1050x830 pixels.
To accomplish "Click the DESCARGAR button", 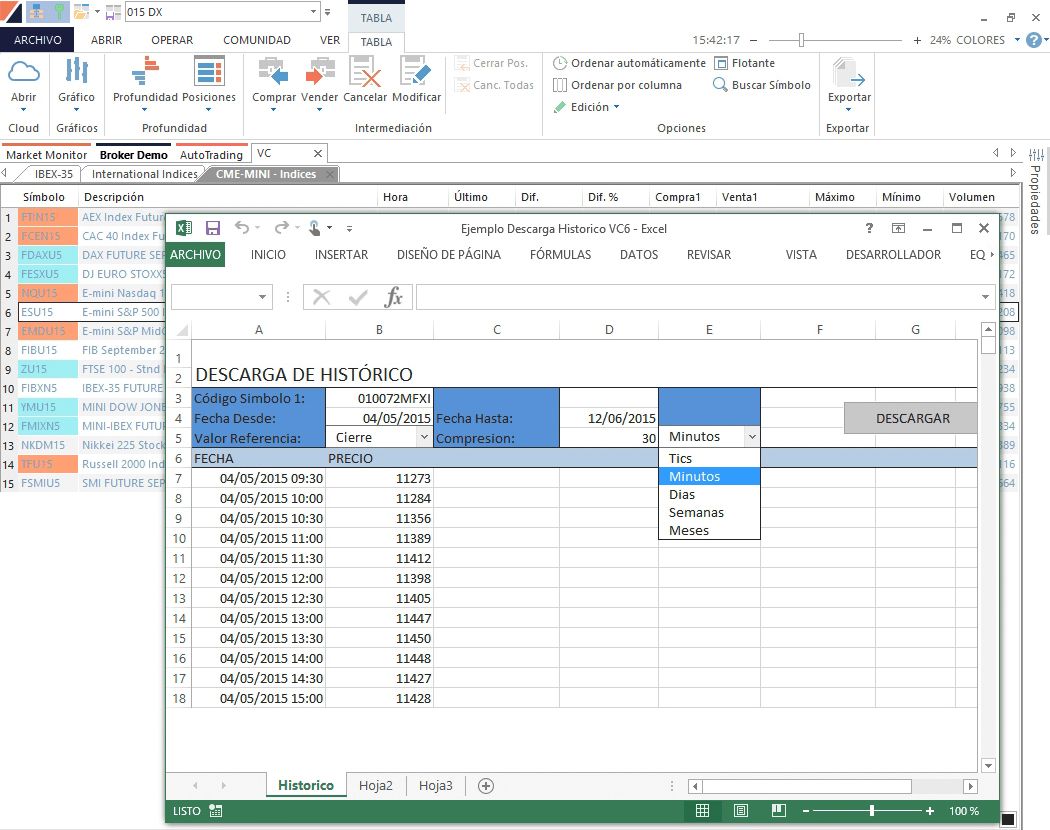I will click(x=912, y=418).
